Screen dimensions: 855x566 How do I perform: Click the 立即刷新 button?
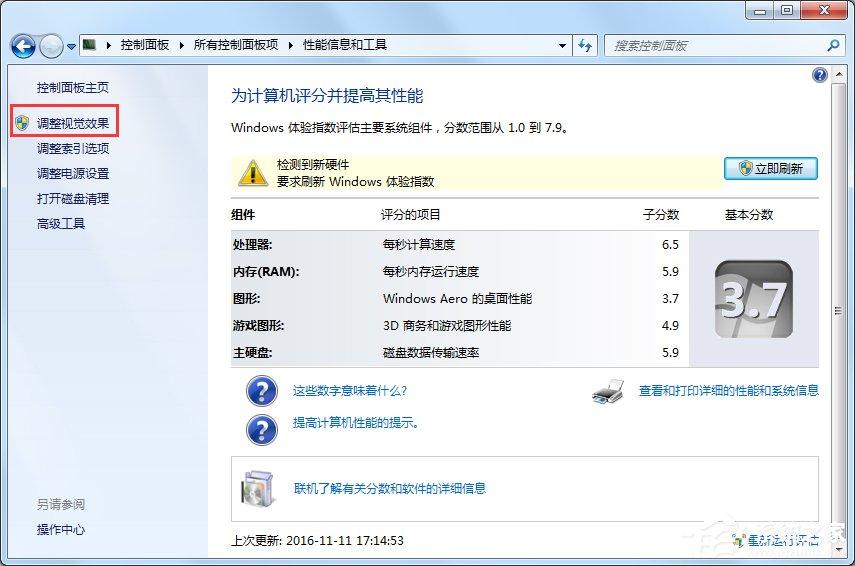pos(770,168)
